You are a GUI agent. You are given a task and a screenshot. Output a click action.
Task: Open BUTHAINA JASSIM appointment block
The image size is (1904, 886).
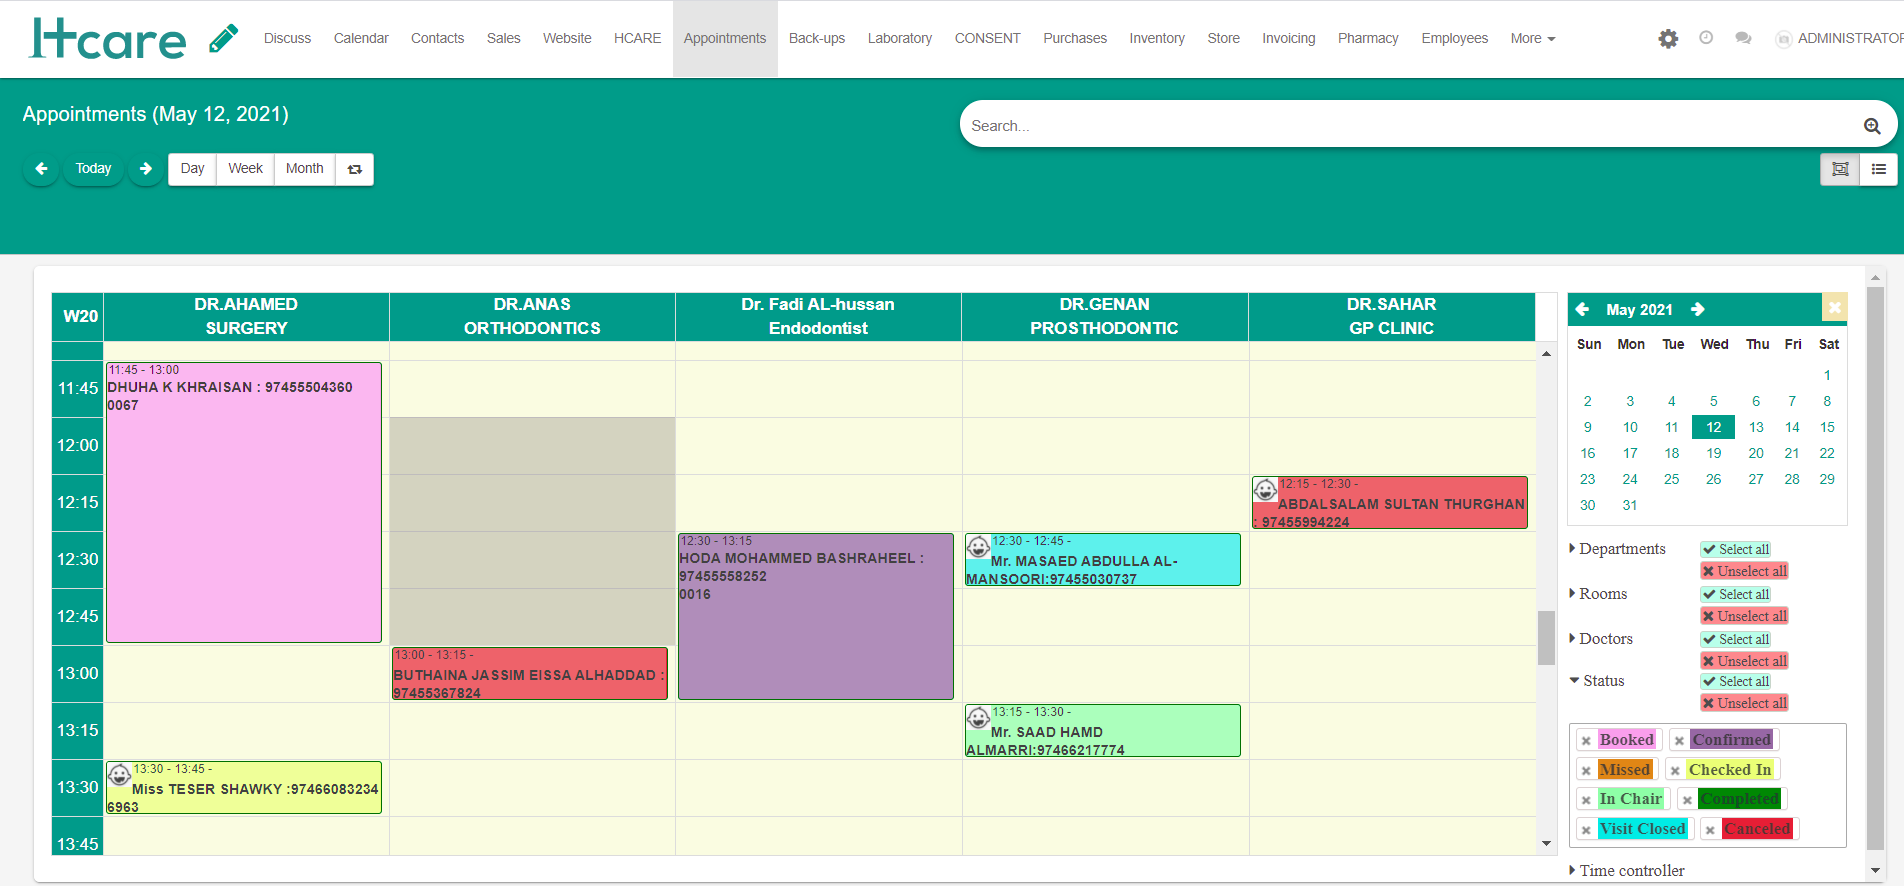[x=530, y=673]
